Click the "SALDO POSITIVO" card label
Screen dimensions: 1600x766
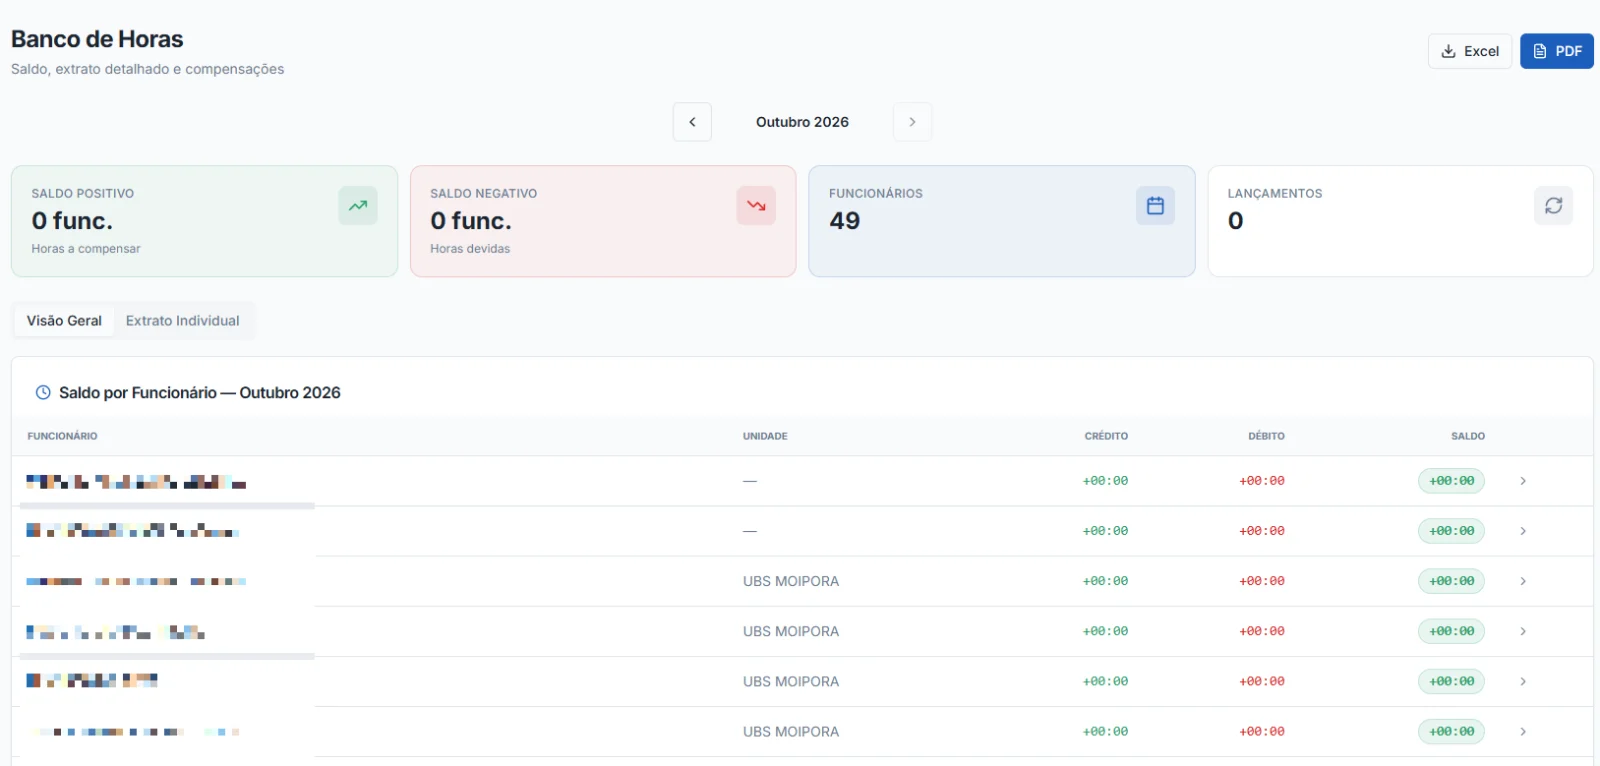pyautogui.click(x=83, y=194)
